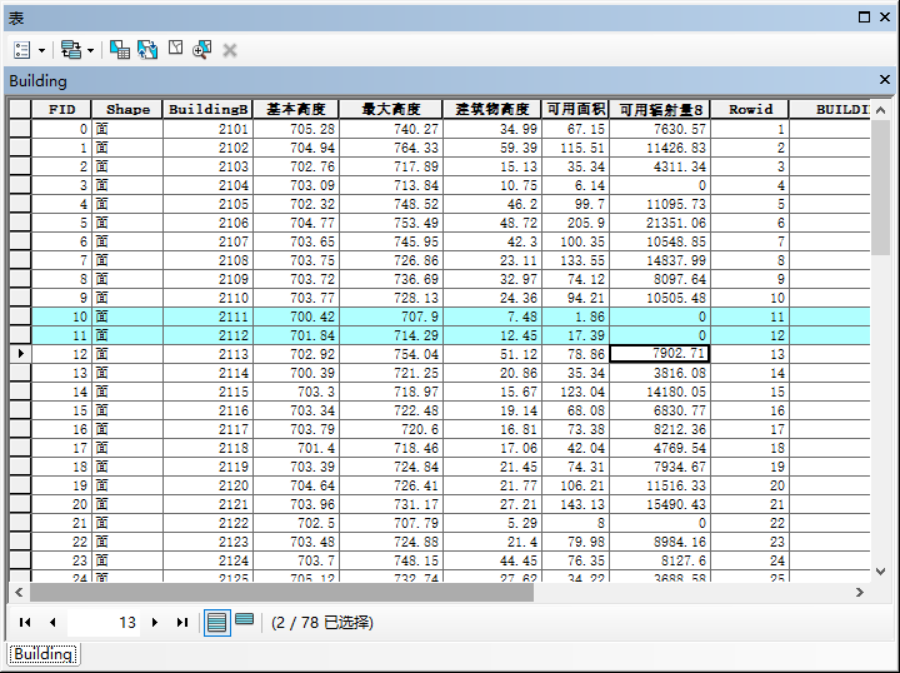Viewport: 900px width, 673px height.
Task: Click the cell value 764.33
Action: tap(391, 147)
